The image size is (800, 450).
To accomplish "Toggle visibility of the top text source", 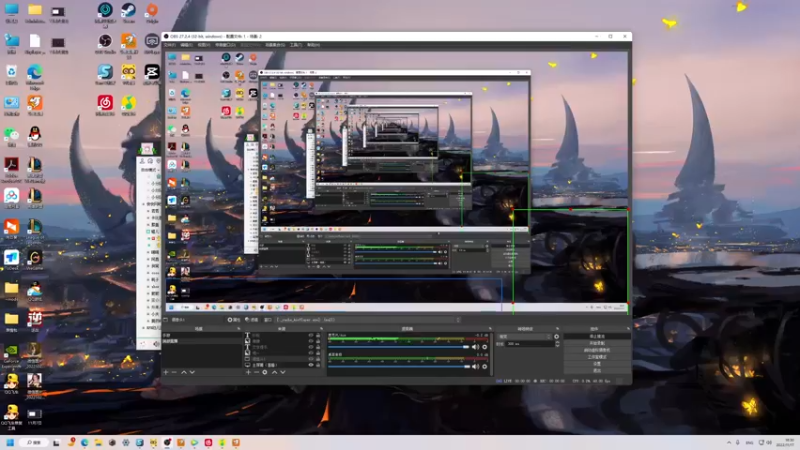I will 311,335.
